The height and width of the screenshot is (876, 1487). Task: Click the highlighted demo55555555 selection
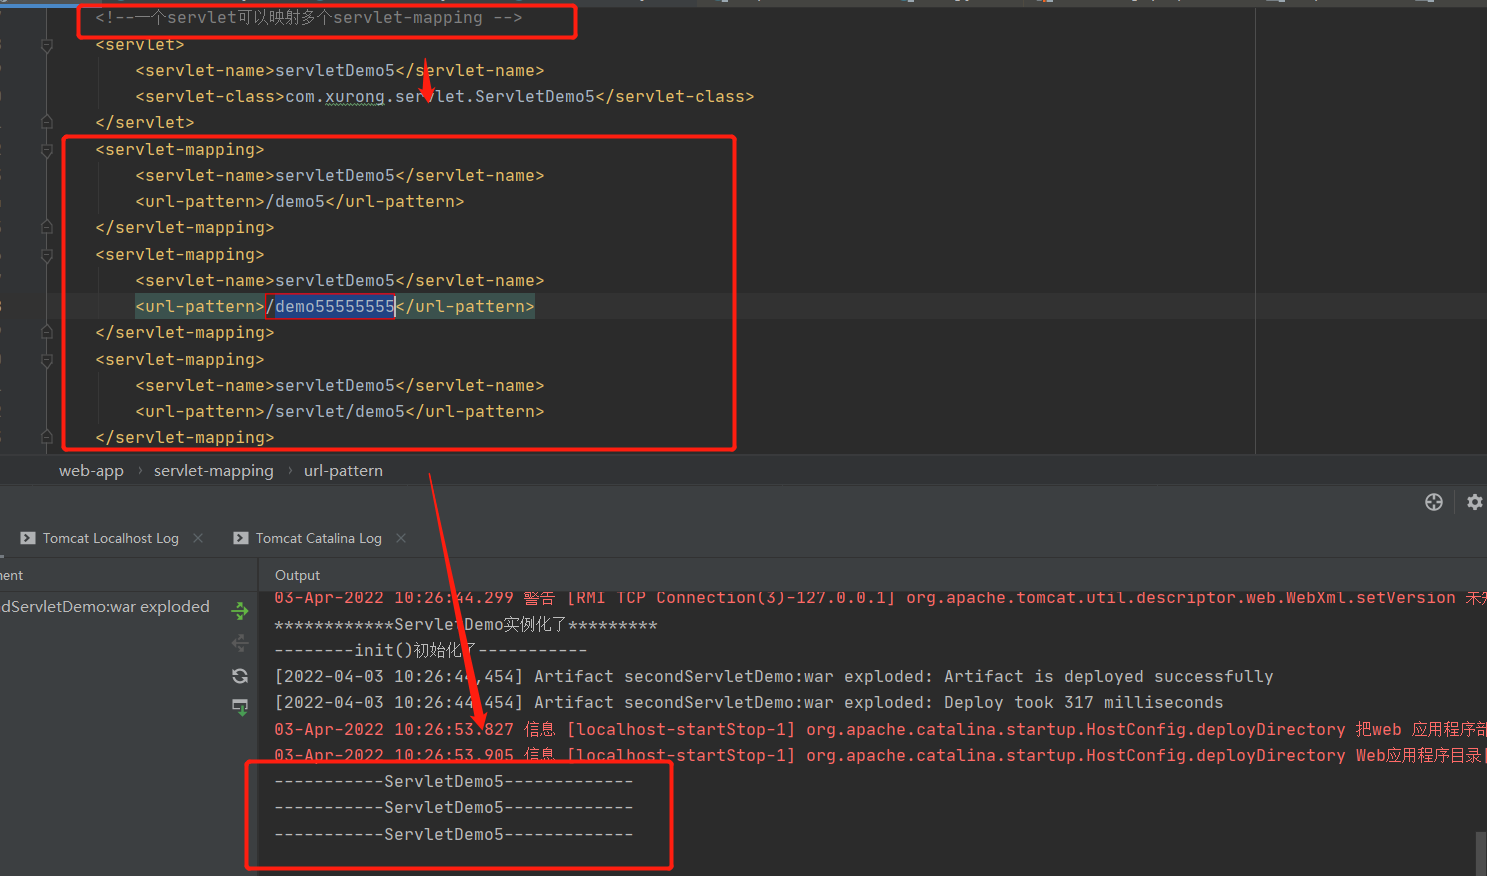[335, 306]
